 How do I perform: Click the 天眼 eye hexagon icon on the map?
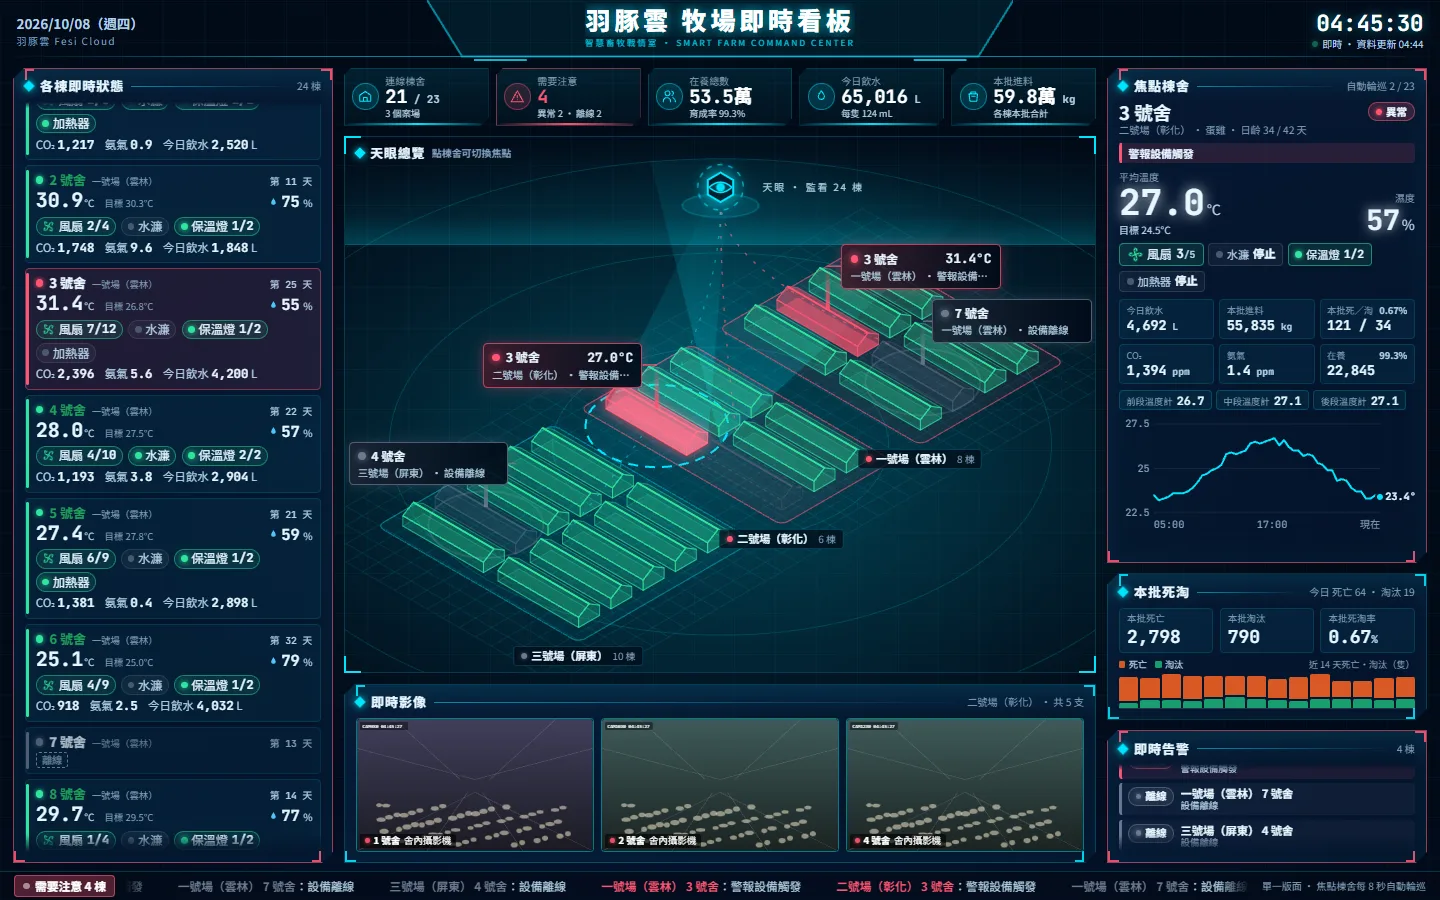coord(720,187)
